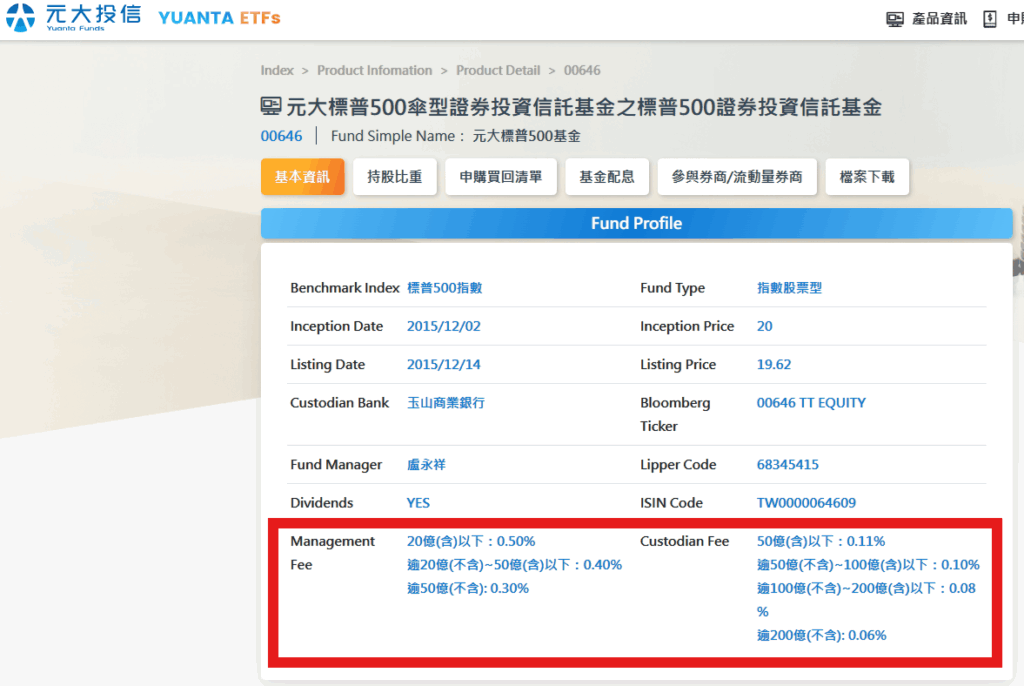Image resolution: width=1024 pixels, height=686 pixels.
Task: Click the ISIN code TW0000064609
Action: [806, 502]
